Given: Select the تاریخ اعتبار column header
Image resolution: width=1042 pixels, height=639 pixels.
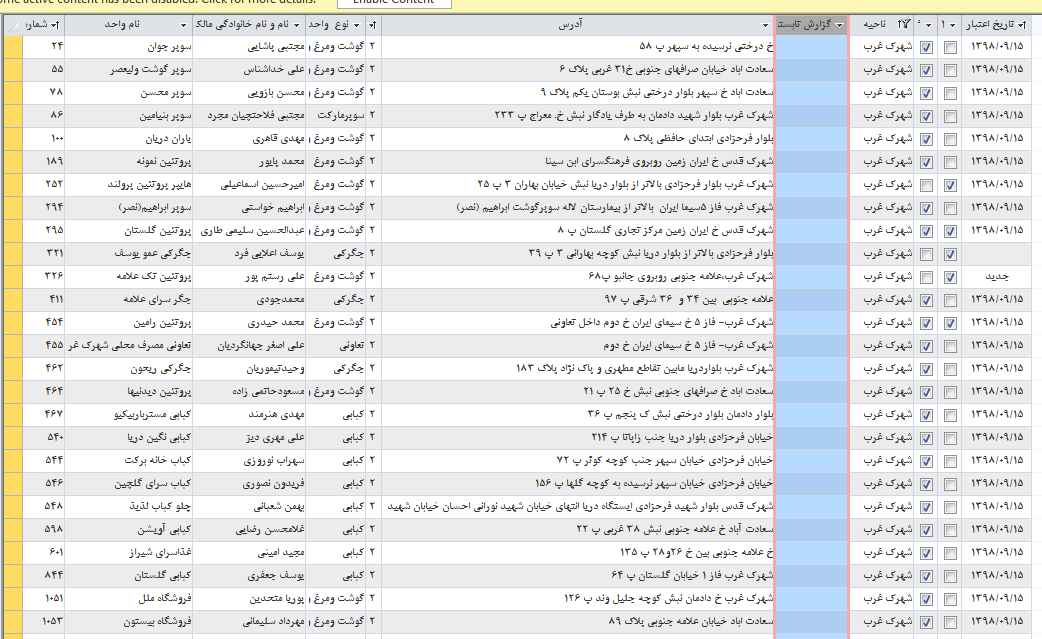Looking at the screenshot, I should tap(996, 25).
